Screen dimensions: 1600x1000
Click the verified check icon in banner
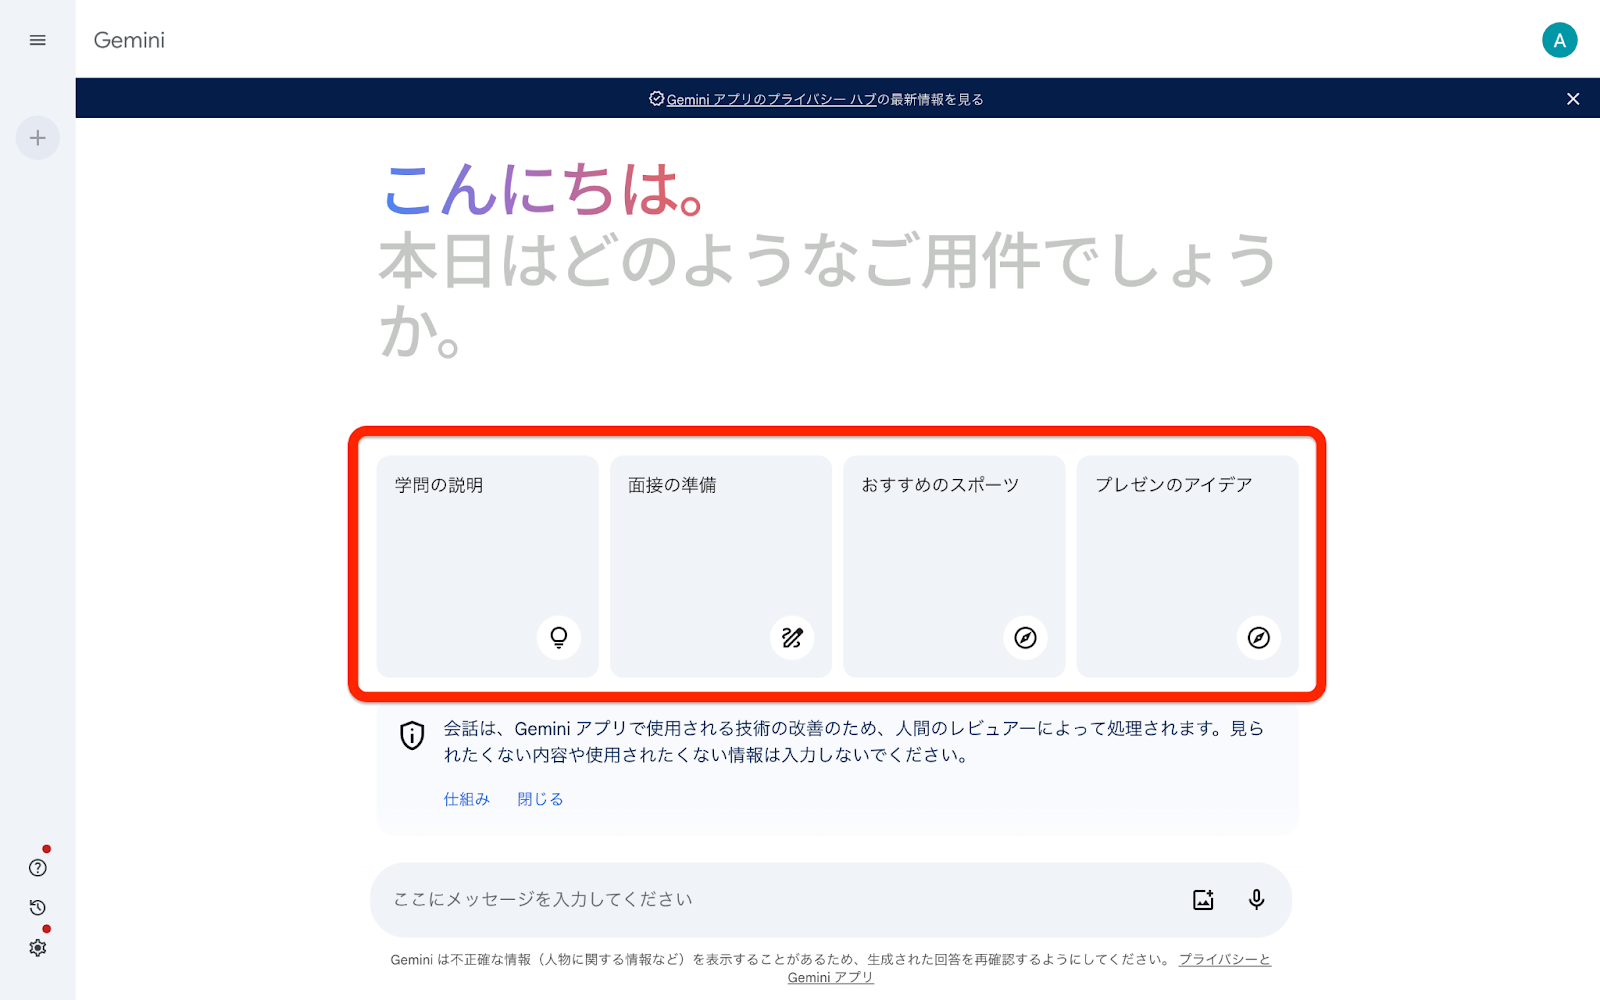point(656,98)
